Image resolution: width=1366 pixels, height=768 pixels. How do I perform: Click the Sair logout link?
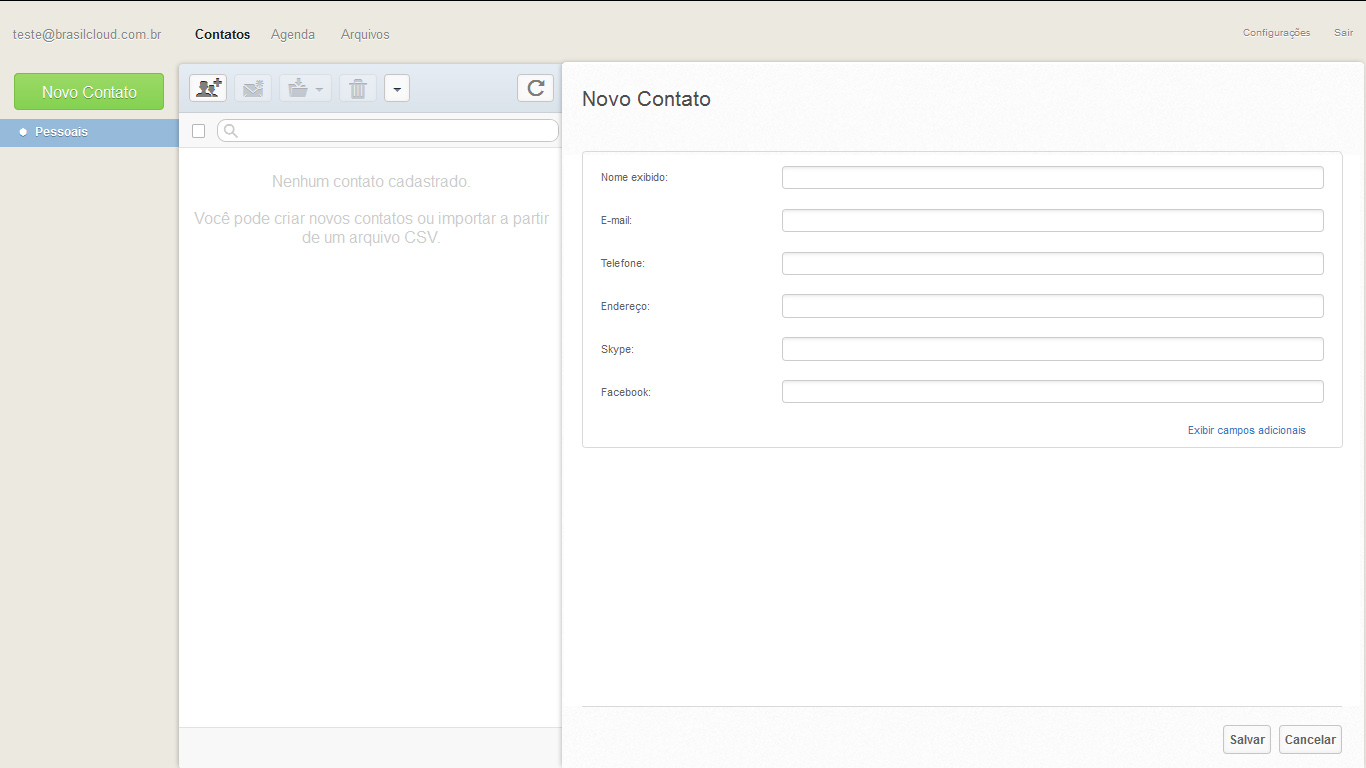click(x=1343, y=33)
